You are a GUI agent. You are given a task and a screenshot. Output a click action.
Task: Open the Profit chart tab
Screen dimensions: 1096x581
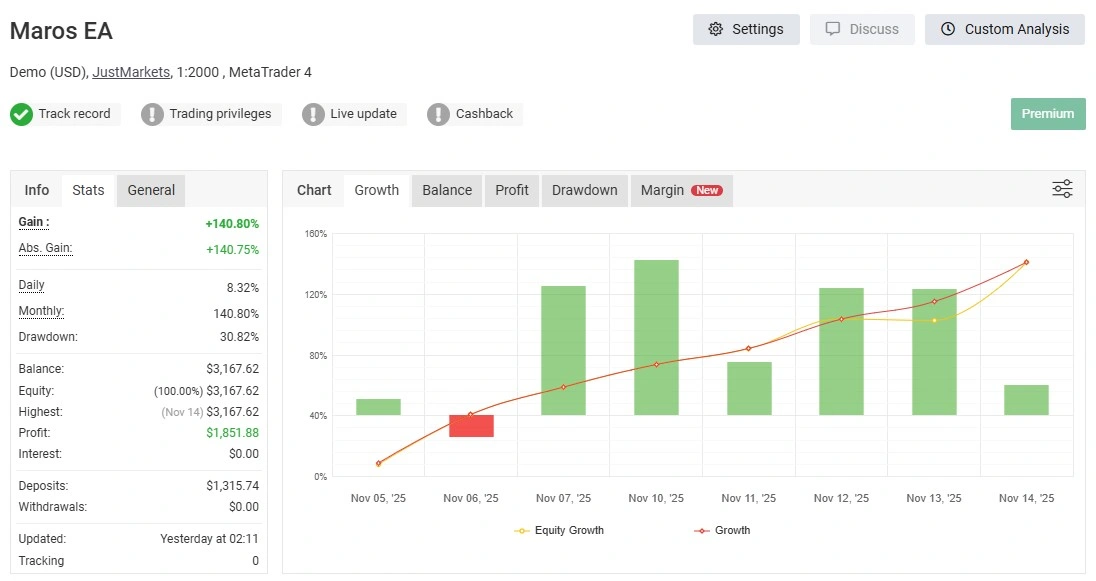pos(511,190)
